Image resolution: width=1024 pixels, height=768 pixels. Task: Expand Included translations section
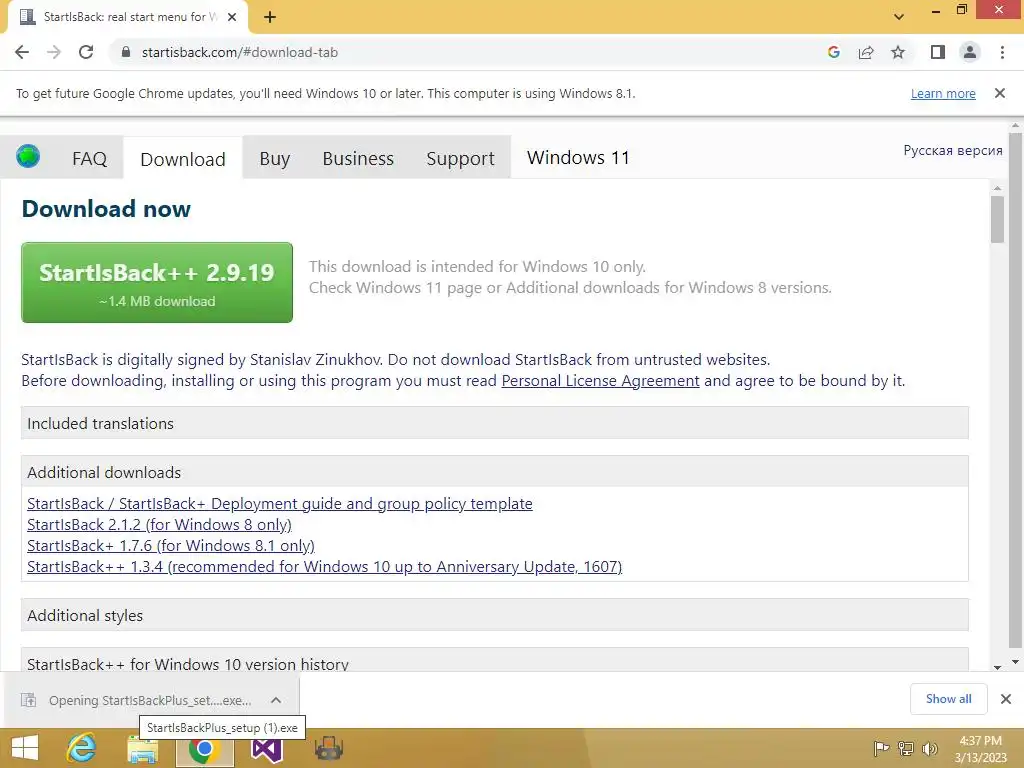click(494, 423)
